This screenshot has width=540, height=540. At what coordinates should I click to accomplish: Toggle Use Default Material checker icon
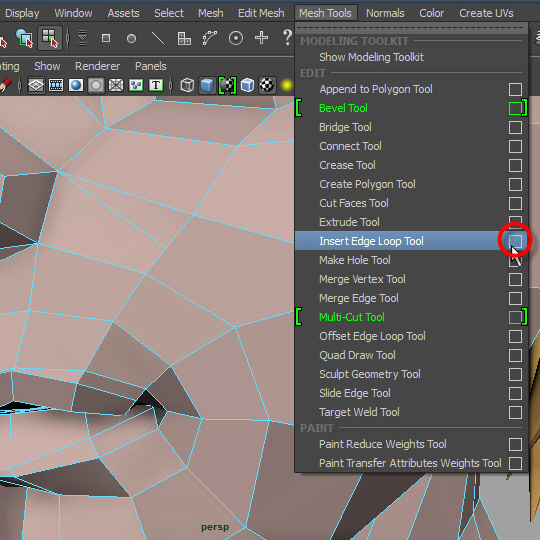click(227, 85)
